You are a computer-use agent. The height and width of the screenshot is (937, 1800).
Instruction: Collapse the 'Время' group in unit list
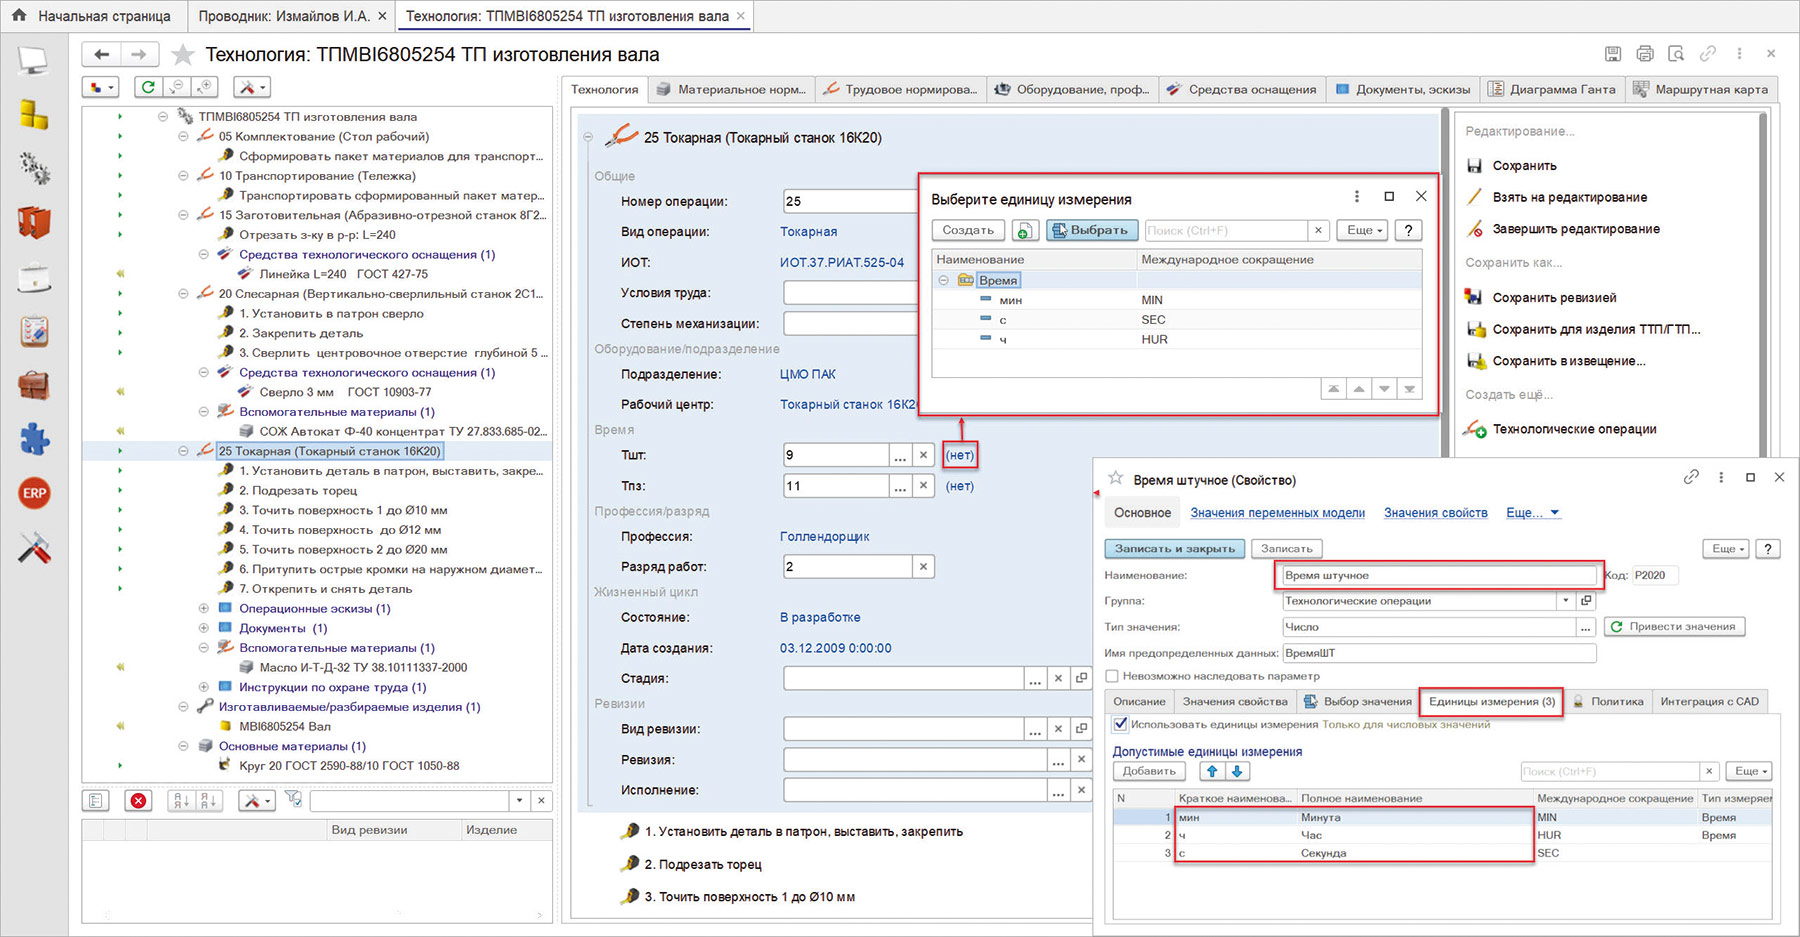[943, 280]
